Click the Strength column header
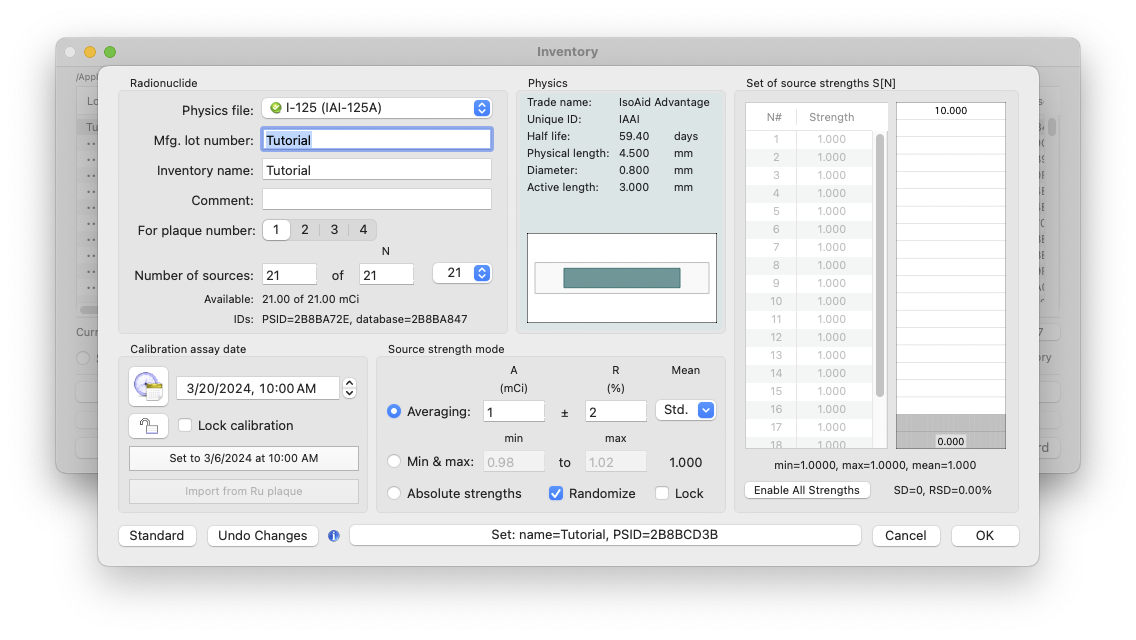Image resolution: width=1136 pixels, height=640 pixels. click(832, 117)
